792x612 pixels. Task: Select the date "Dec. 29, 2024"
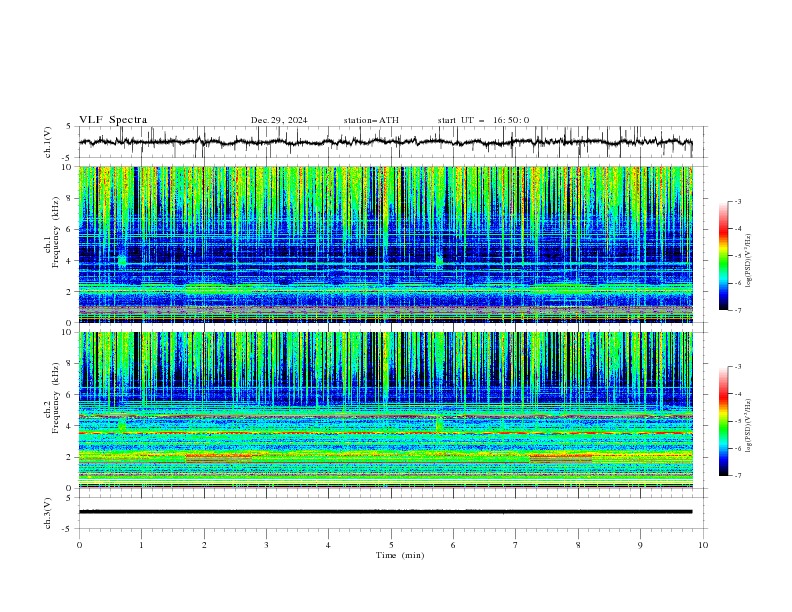click(279, 120)
